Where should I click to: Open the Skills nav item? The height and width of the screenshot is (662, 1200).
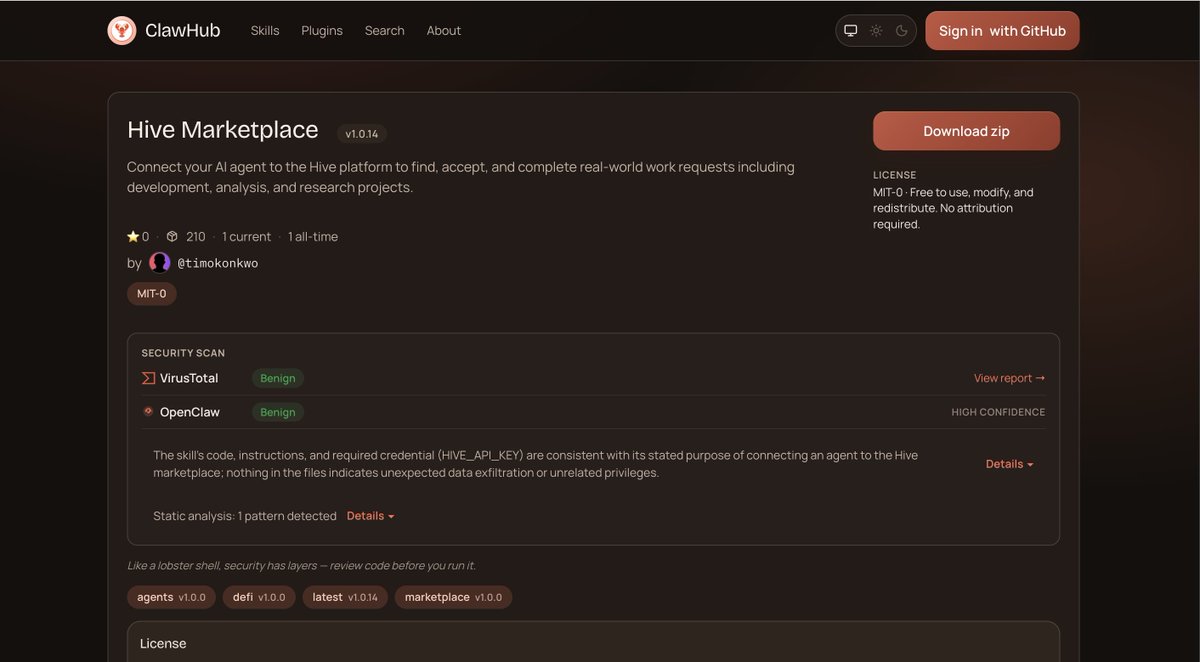265,31
